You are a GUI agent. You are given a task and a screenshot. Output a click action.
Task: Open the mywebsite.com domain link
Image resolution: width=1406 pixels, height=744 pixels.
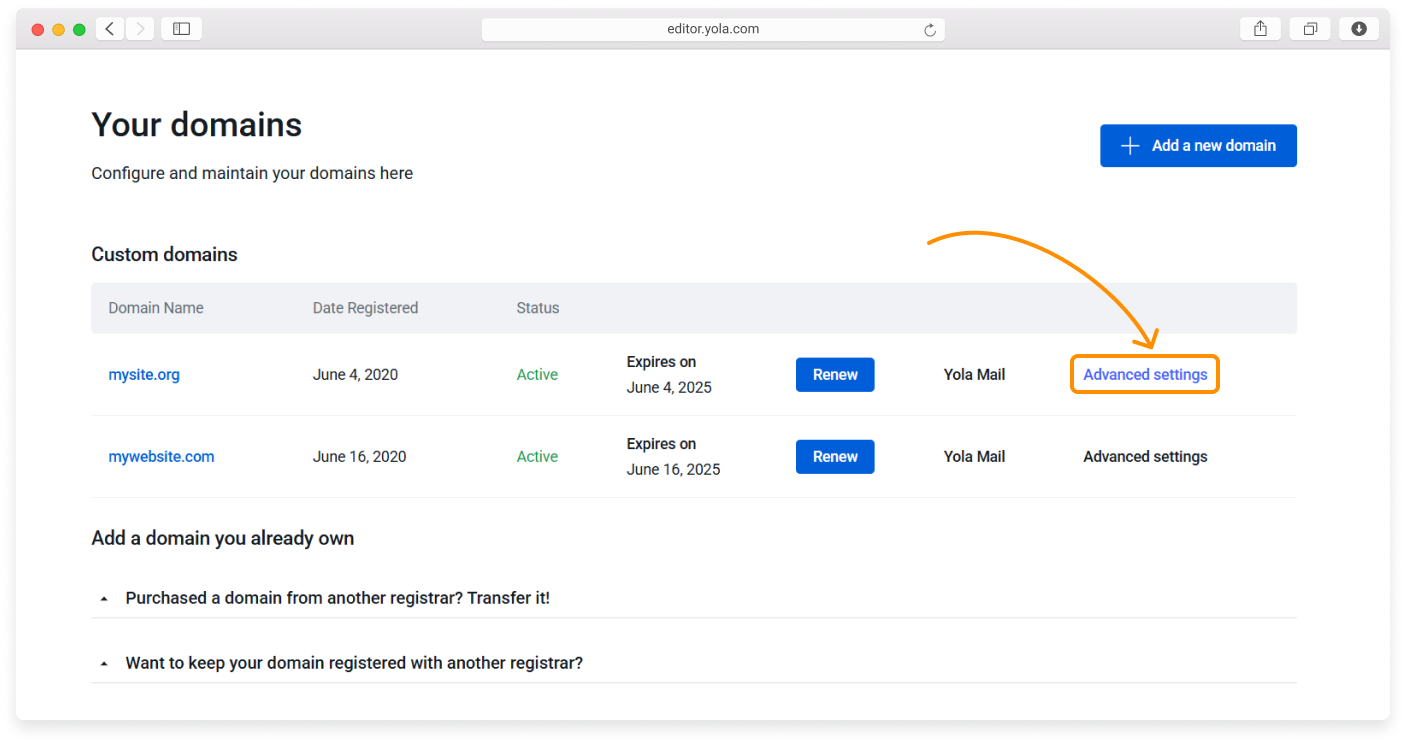coord(161,457)
